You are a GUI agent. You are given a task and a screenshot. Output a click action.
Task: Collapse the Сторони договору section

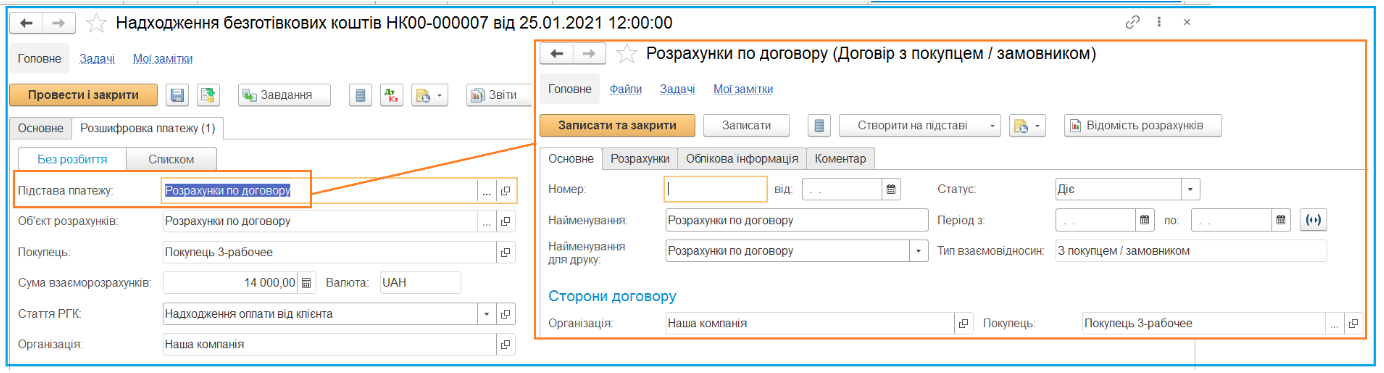point(612,296)
